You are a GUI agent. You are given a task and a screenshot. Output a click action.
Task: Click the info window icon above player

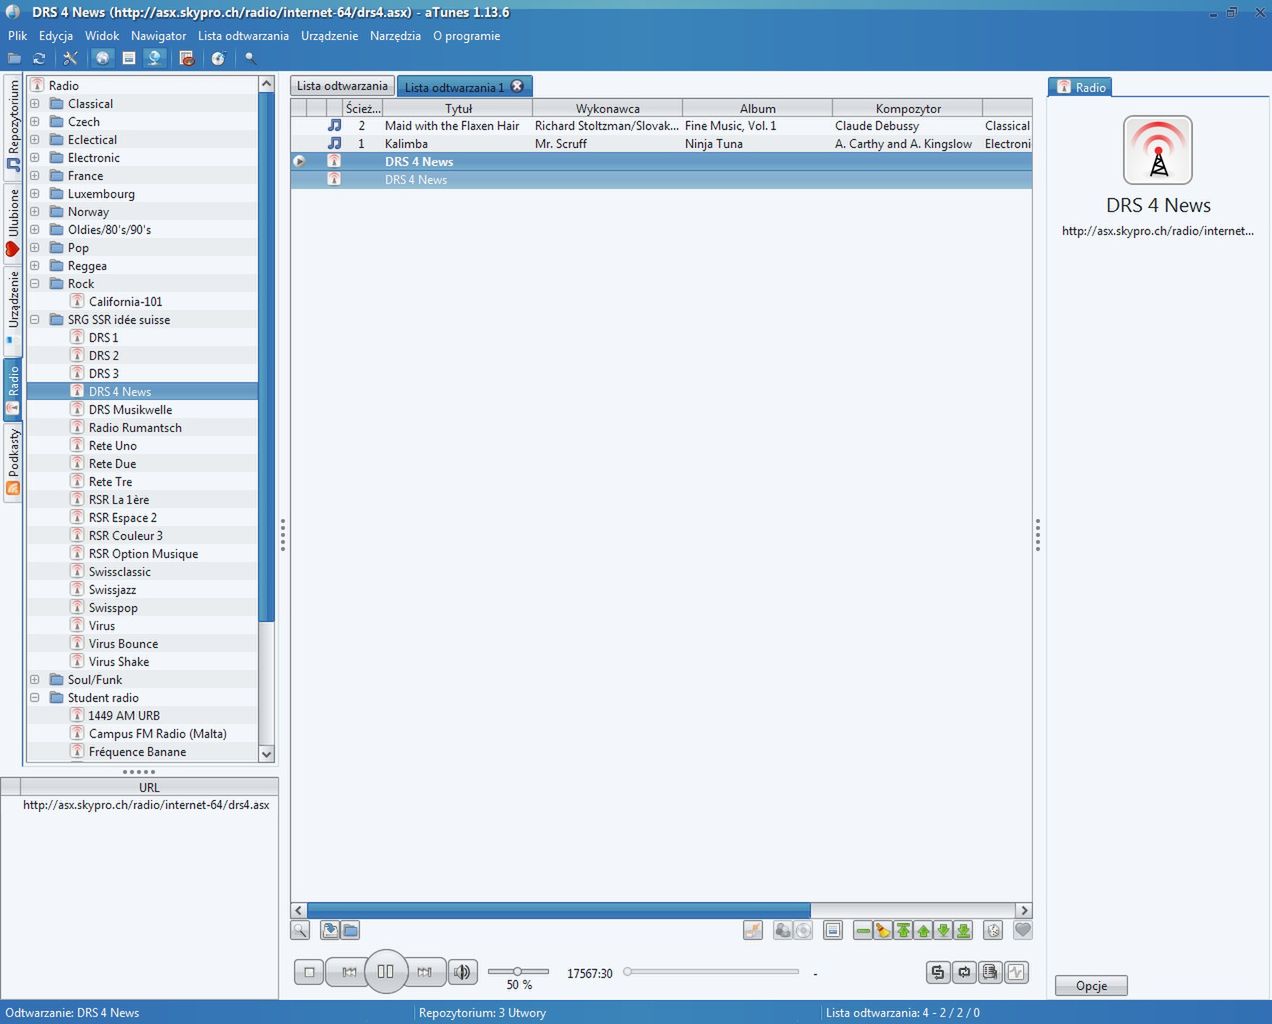833,930
